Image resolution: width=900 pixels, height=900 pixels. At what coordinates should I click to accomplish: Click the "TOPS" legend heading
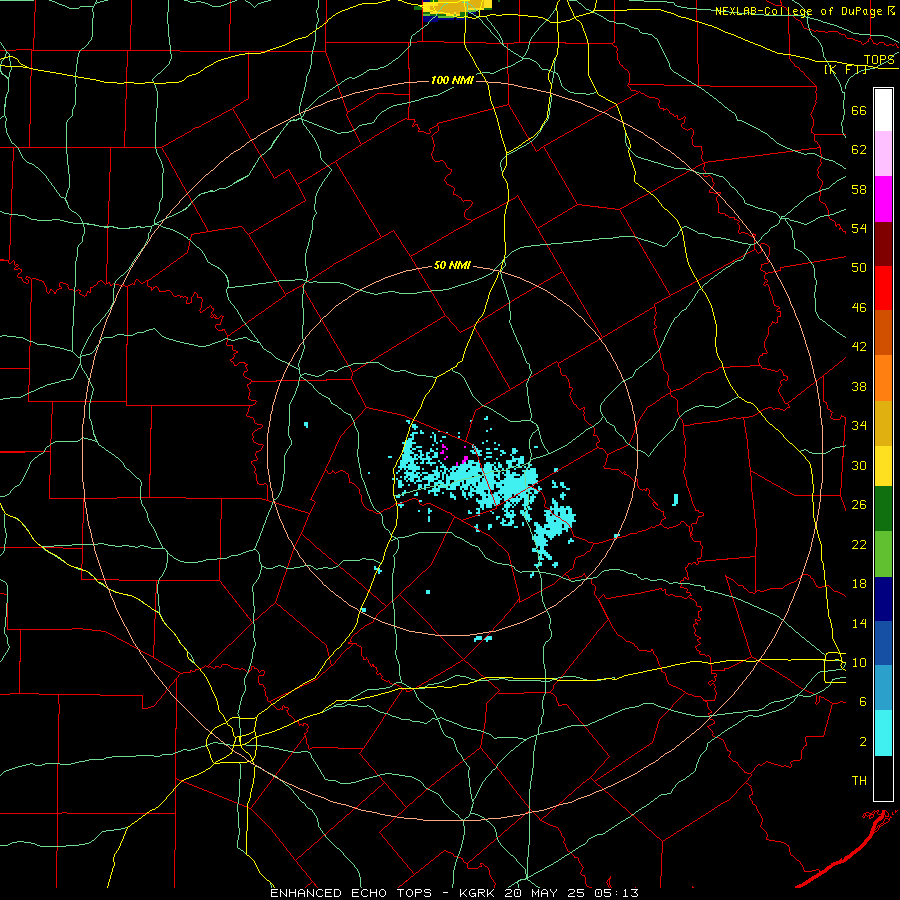click(x=879, y=60)
